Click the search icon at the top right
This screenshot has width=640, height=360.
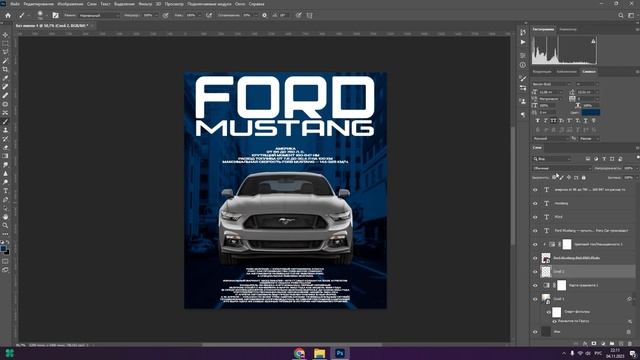point(621,16)
